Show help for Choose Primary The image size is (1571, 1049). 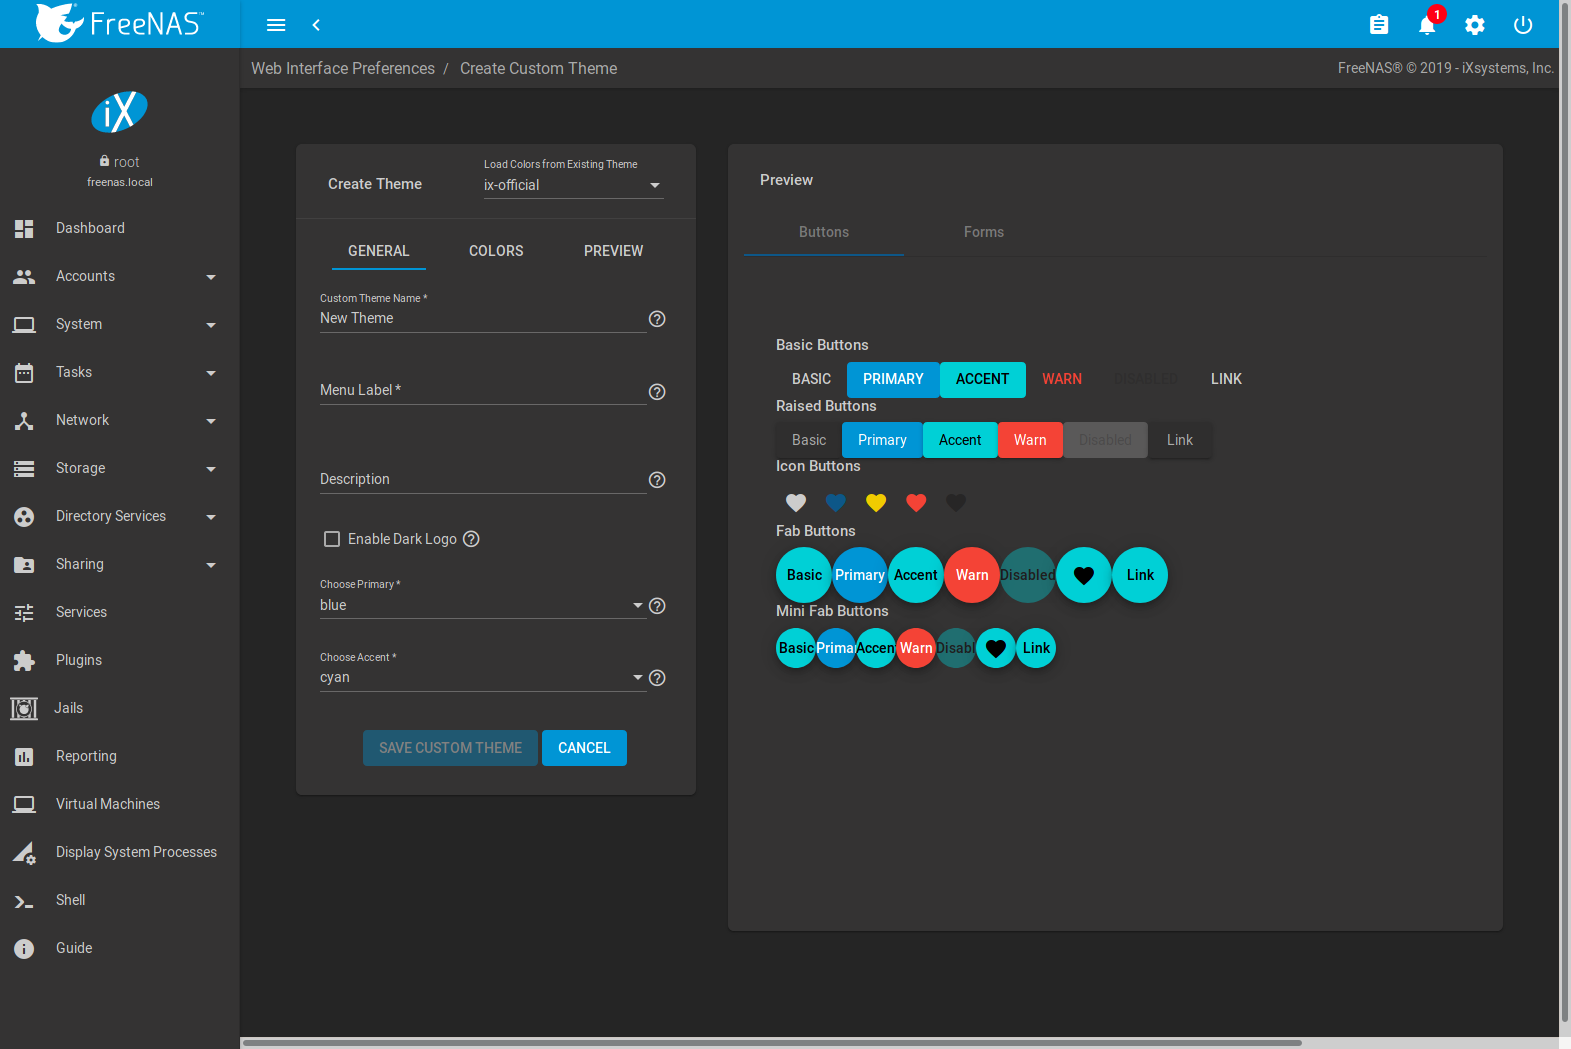click(x=657, y=606)
